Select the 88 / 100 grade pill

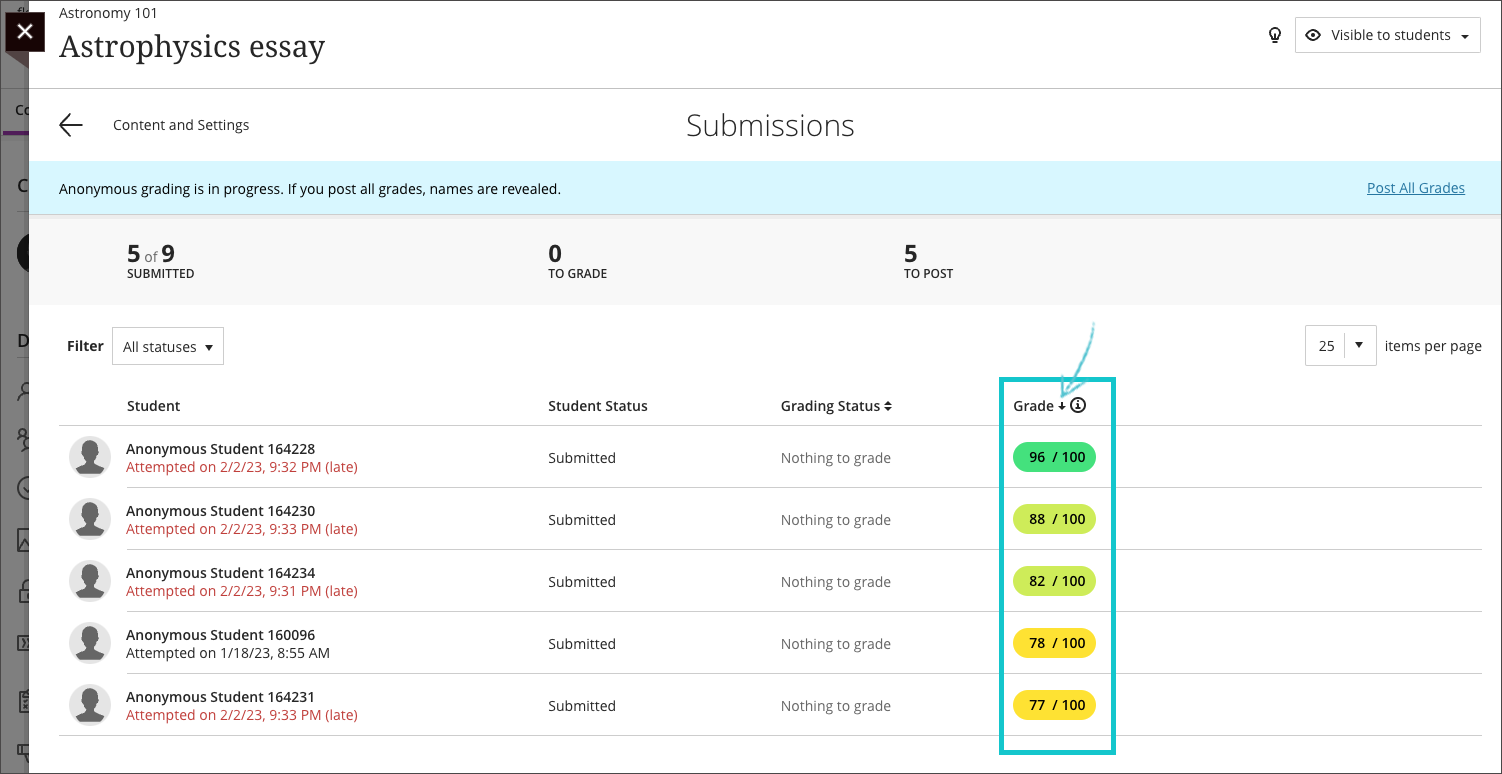[1055, 519]
